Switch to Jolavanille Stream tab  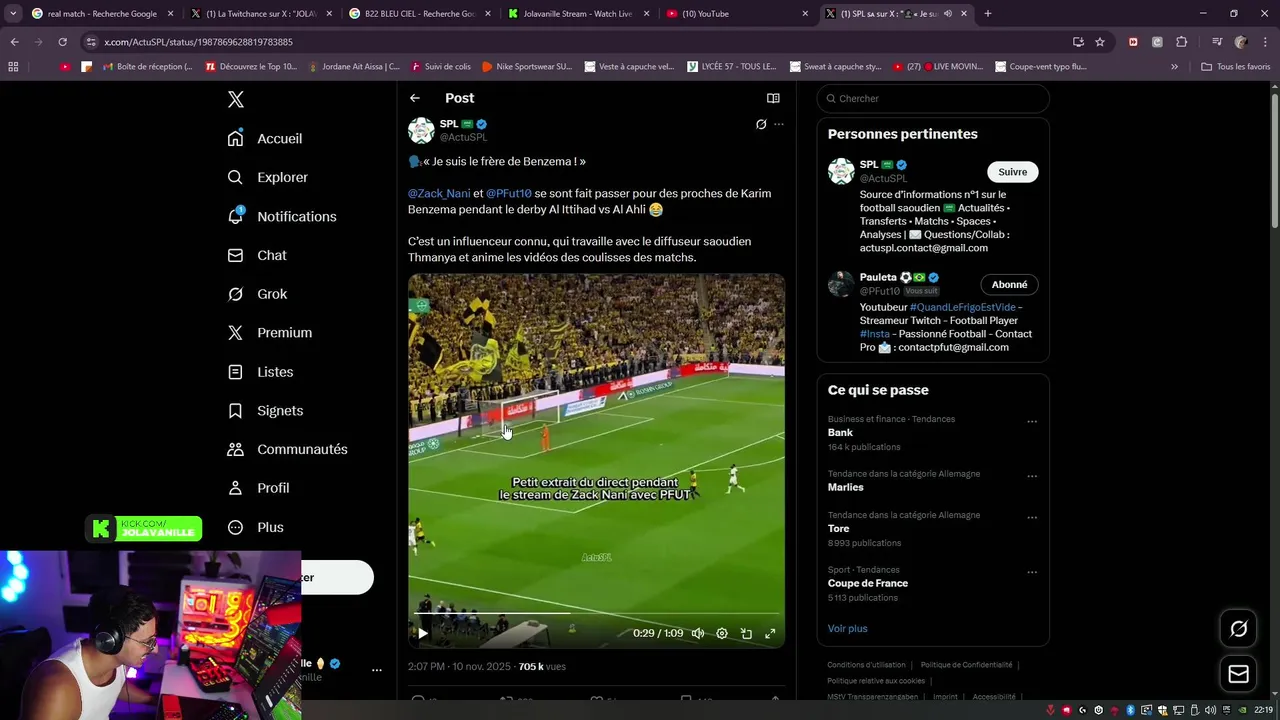[x=579, y=14]
